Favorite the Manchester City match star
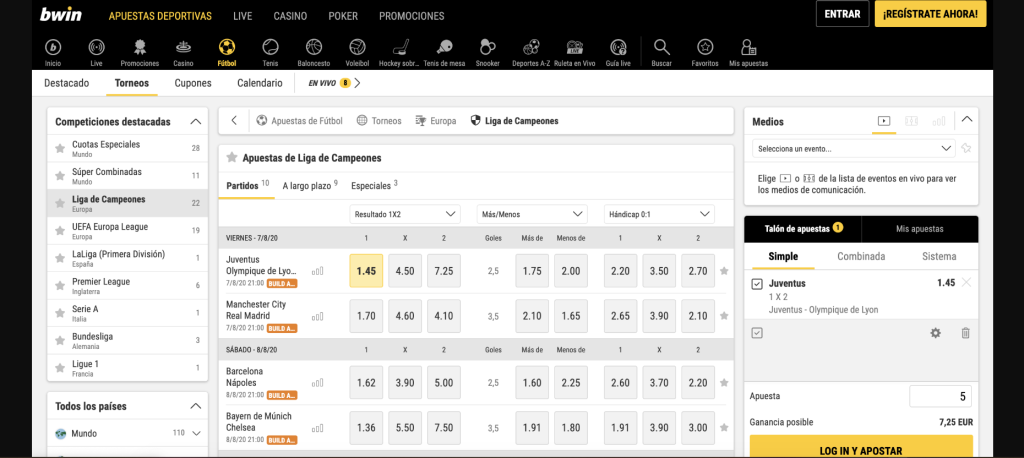Viewport: 1024px width, 458px height. 724,316
